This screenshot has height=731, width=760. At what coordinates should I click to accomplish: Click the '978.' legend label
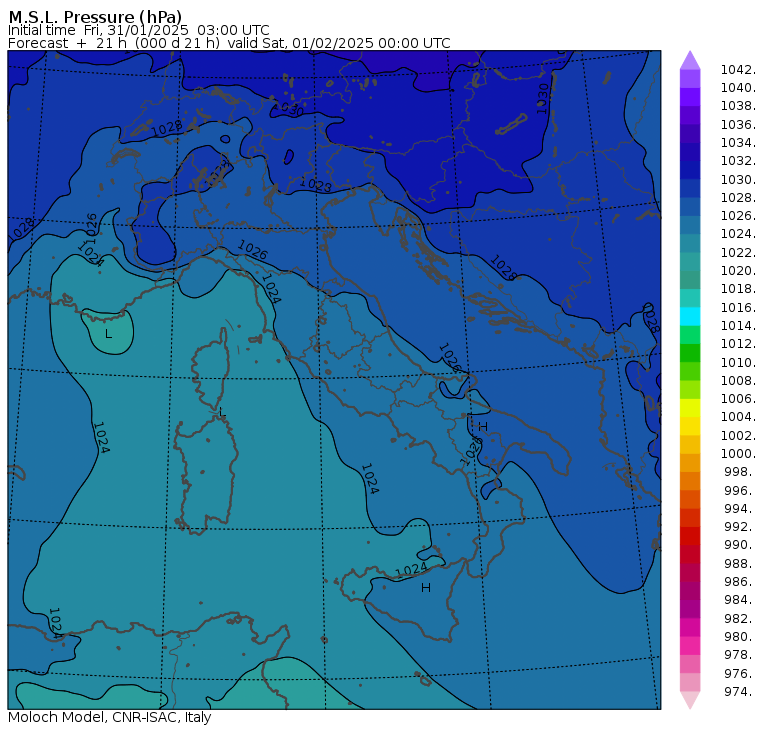coord(740,655)
